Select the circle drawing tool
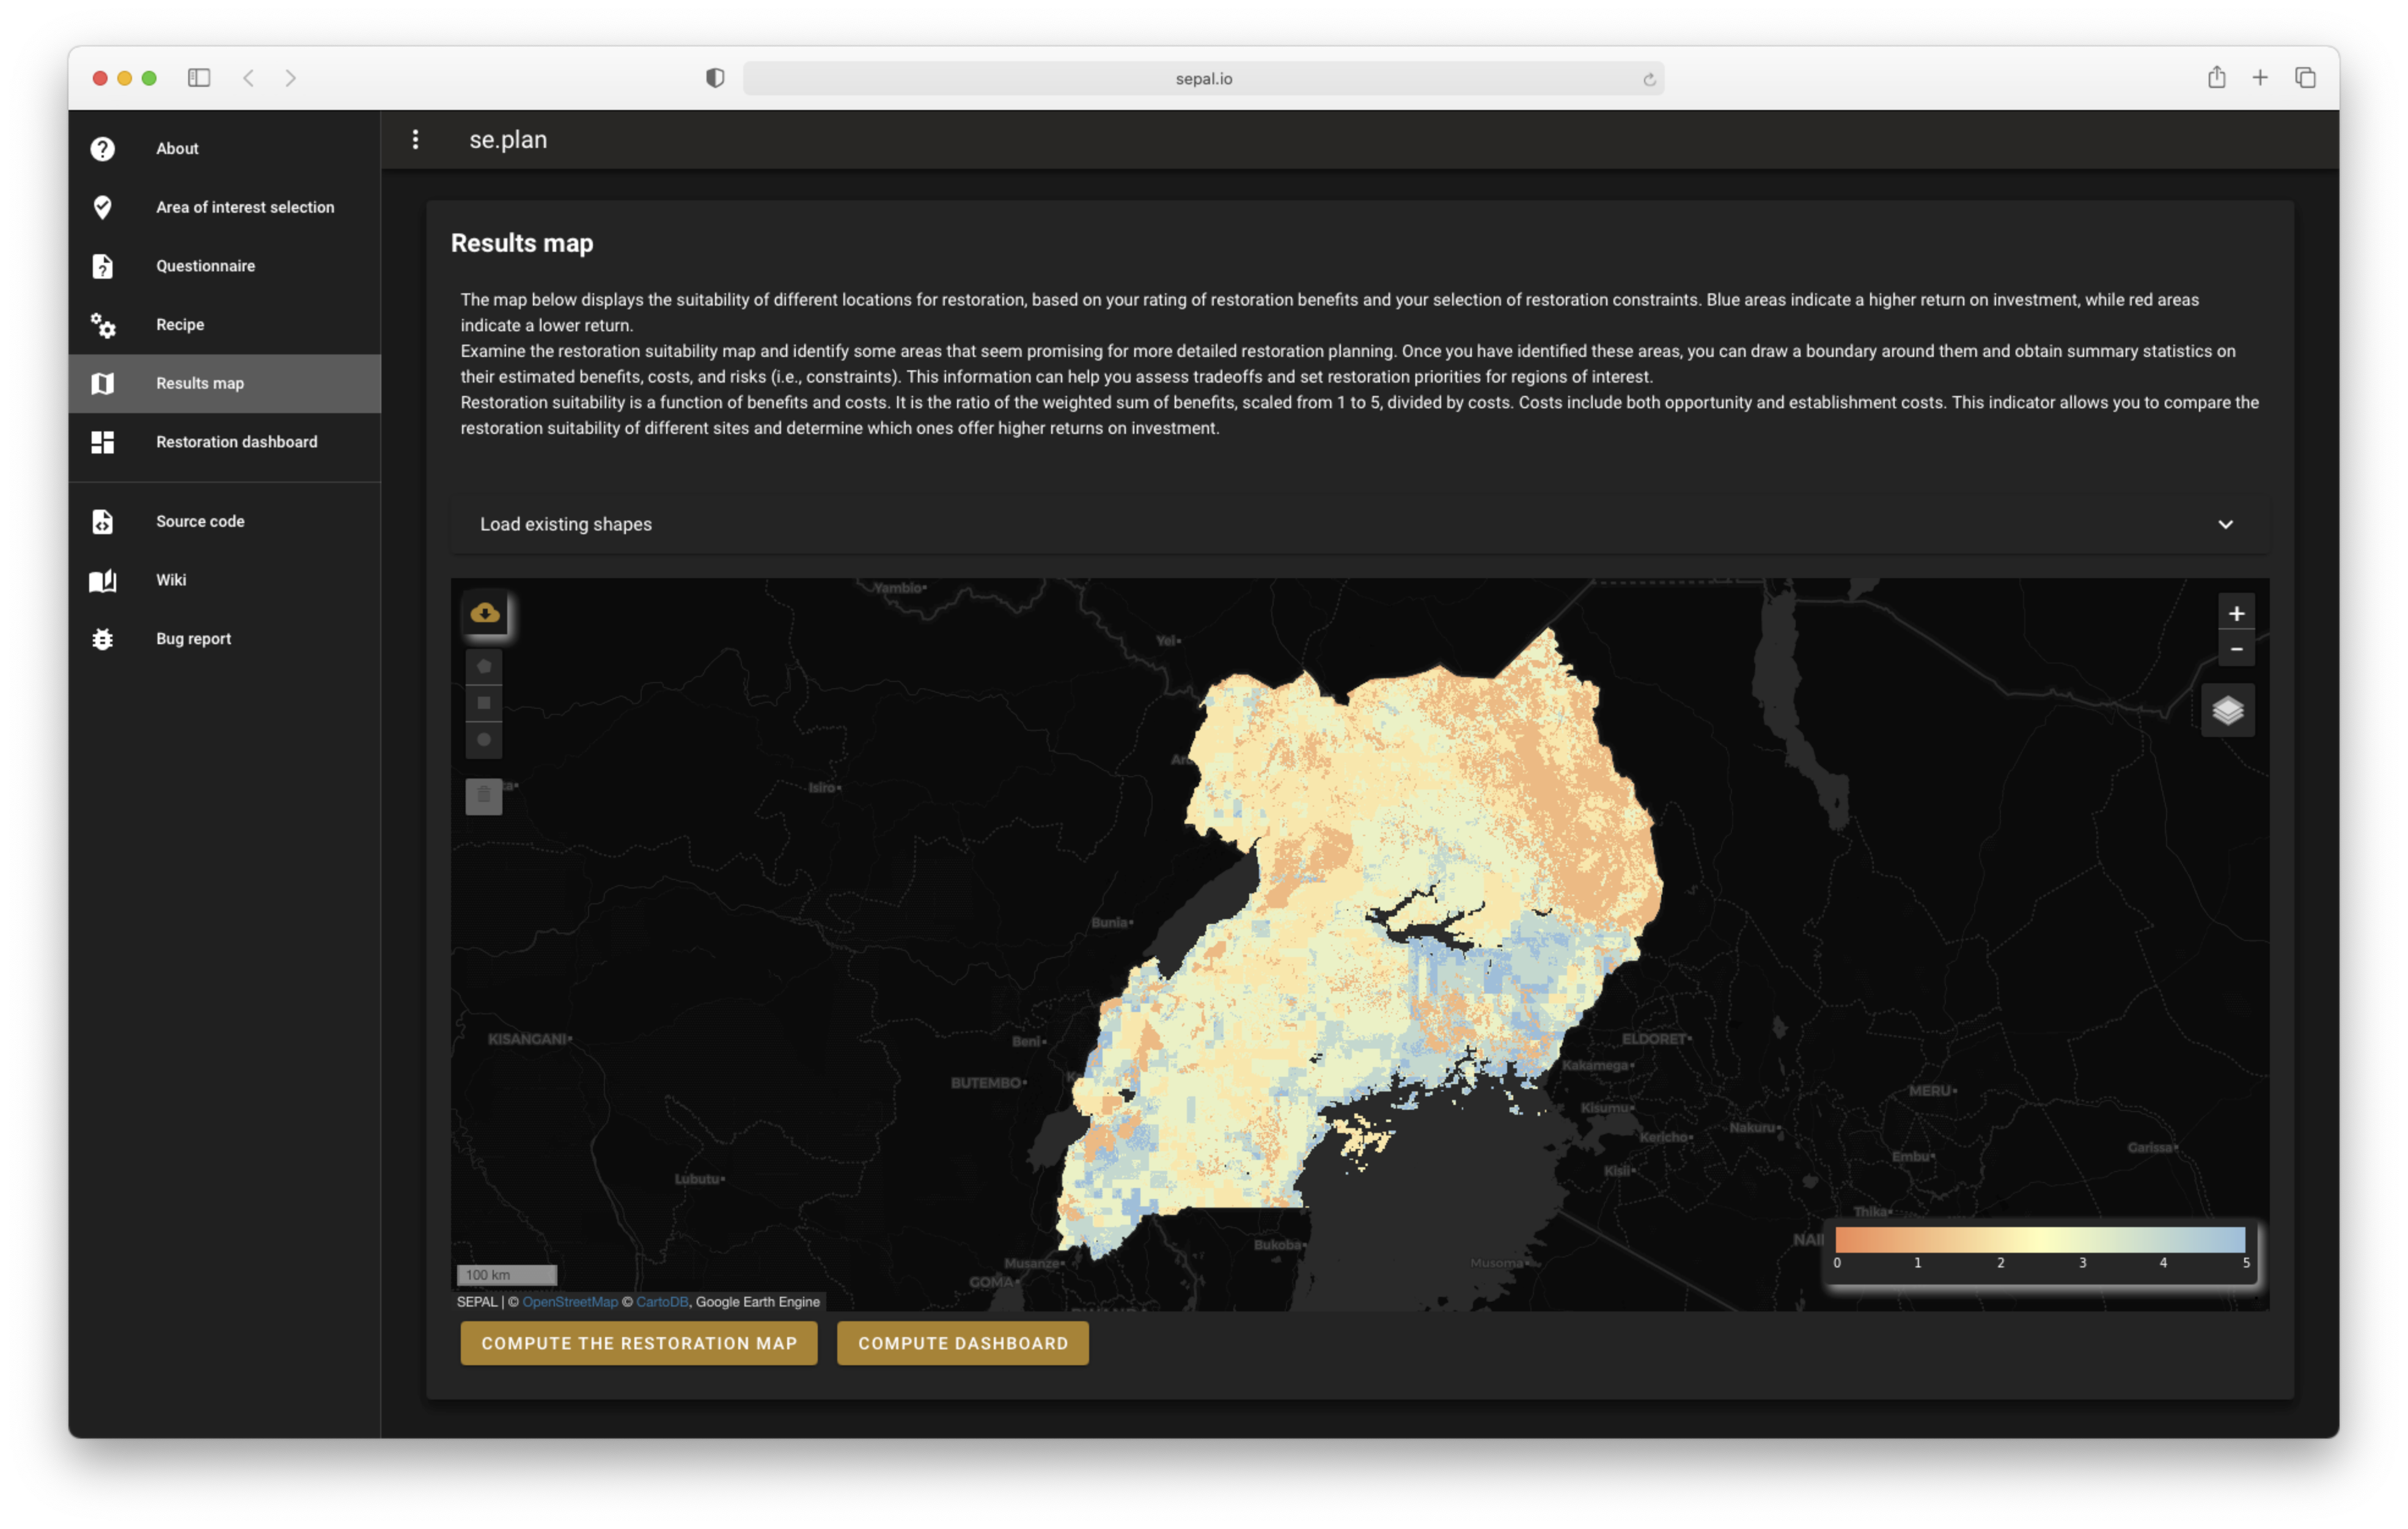 pos(484,740)
